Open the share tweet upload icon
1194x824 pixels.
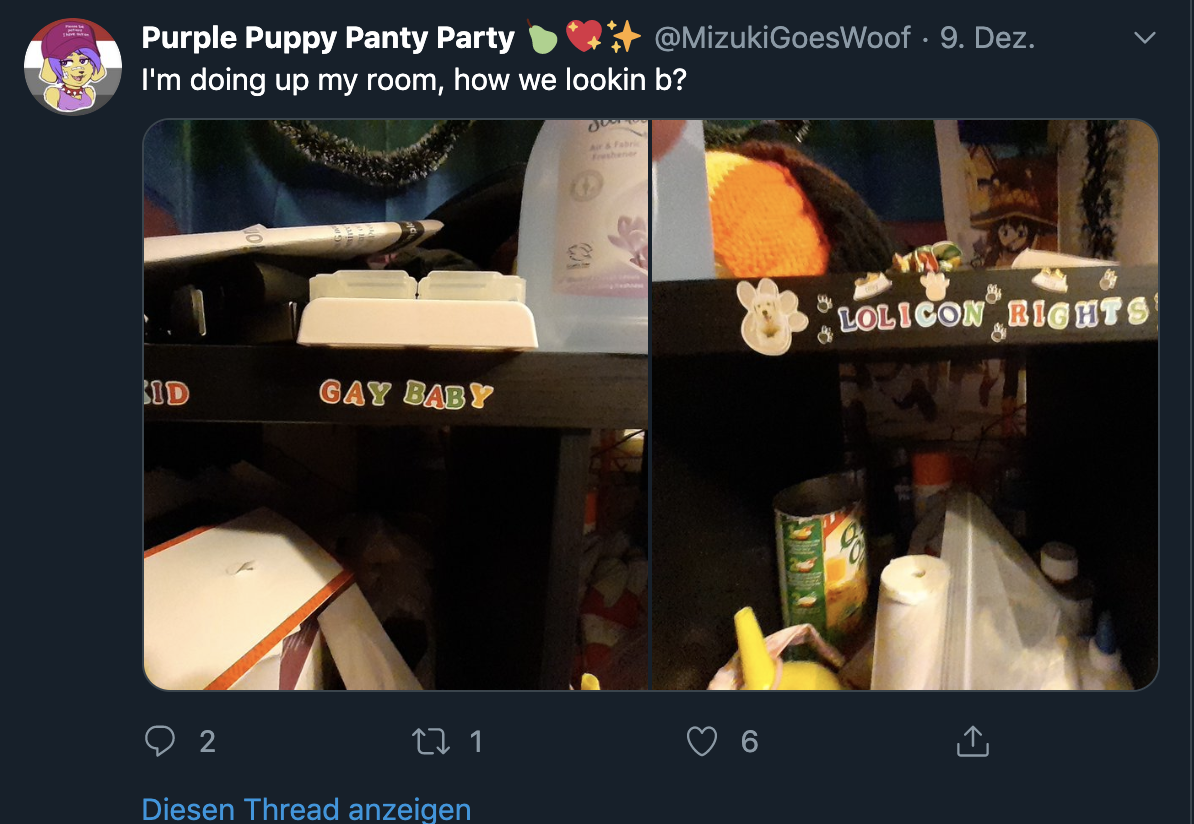972,741
